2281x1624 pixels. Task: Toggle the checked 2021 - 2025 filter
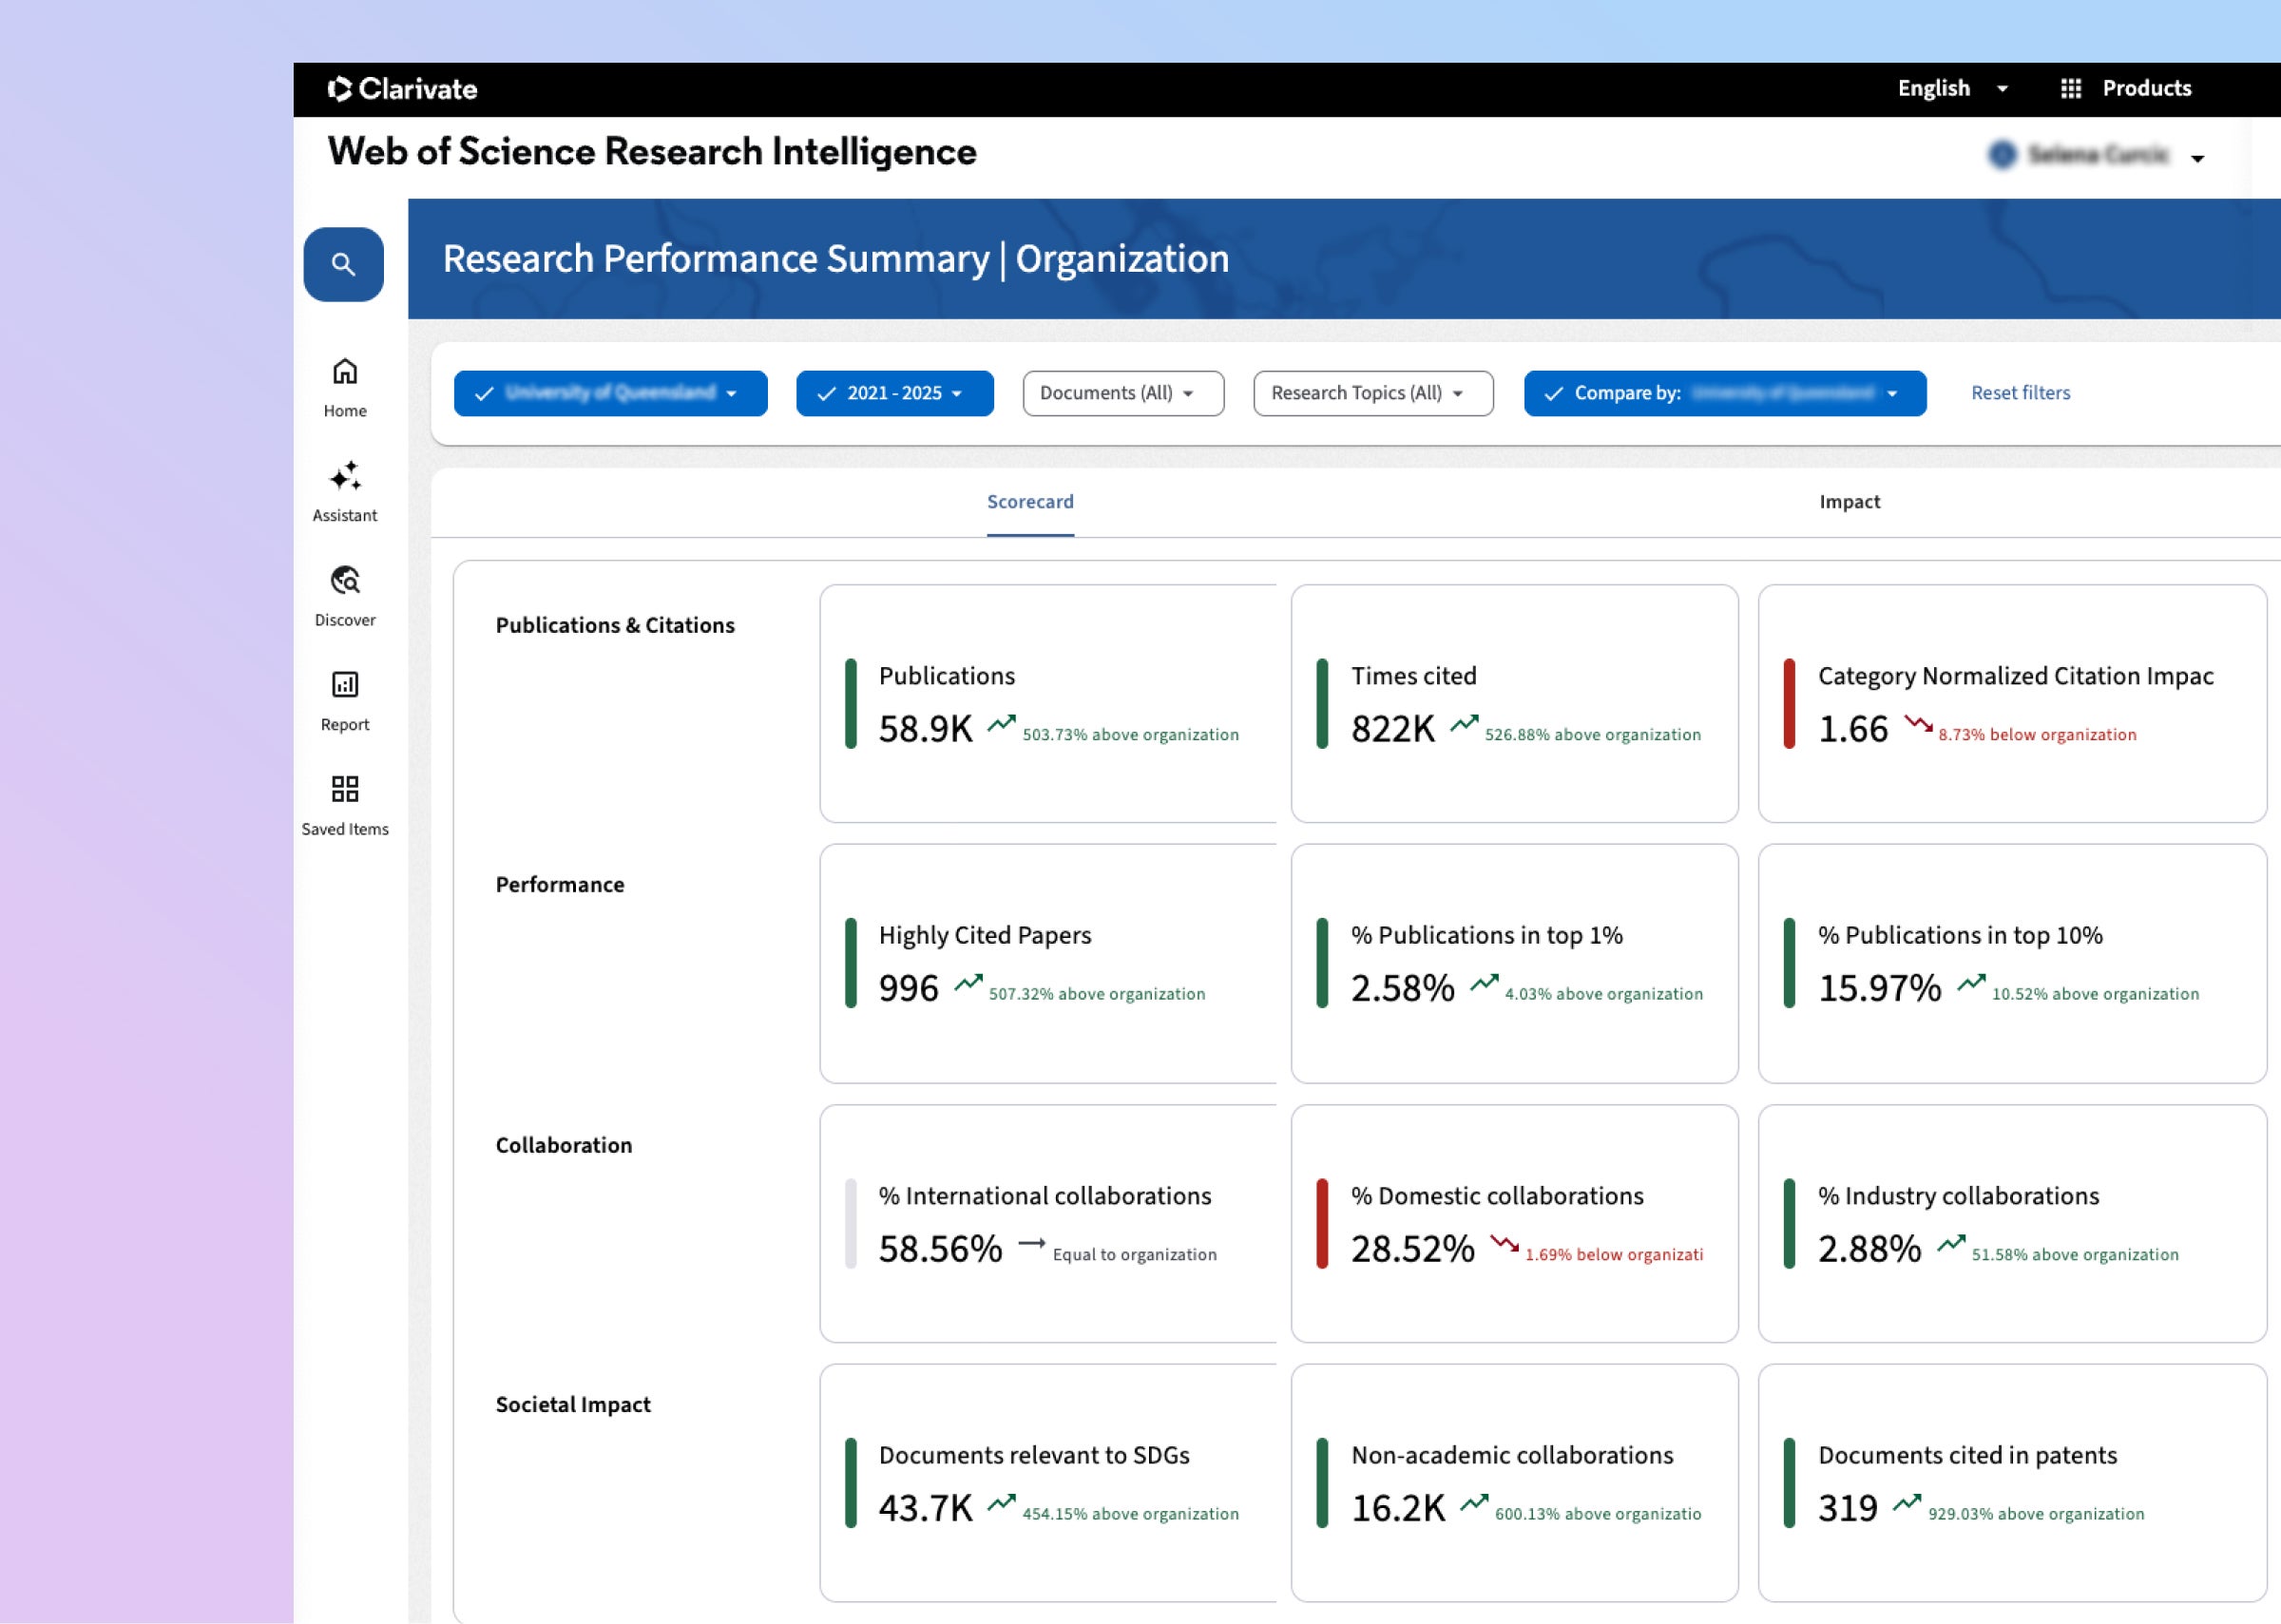coord(894,393)
